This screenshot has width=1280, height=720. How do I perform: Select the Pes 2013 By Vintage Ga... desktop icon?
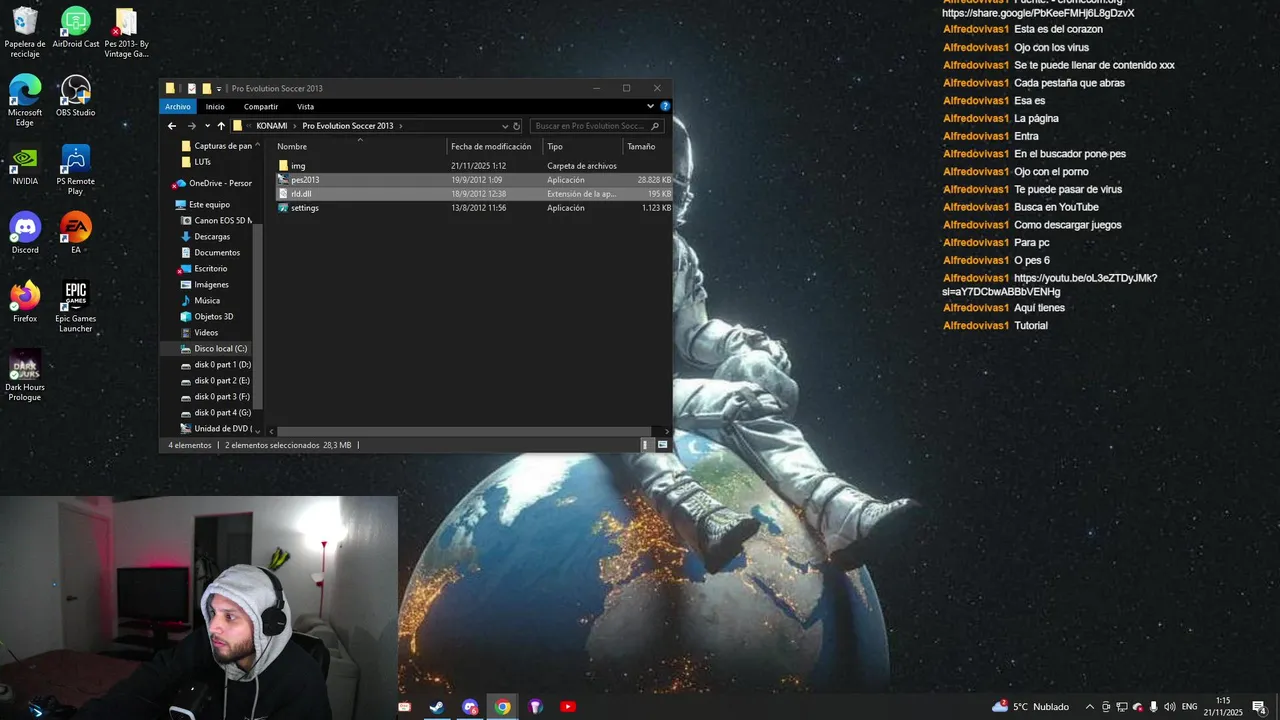(x=126, y=32)
